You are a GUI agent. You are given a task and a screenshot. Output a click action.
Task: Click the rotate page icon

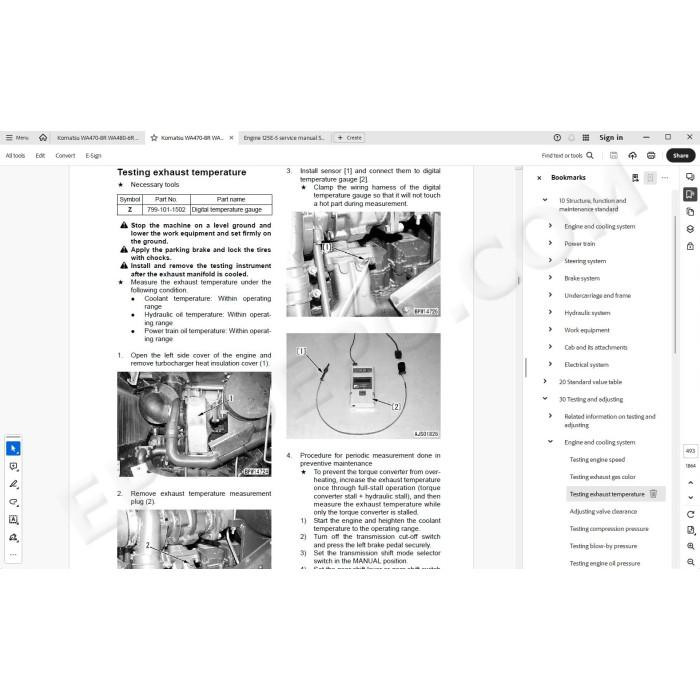point(690,514)
